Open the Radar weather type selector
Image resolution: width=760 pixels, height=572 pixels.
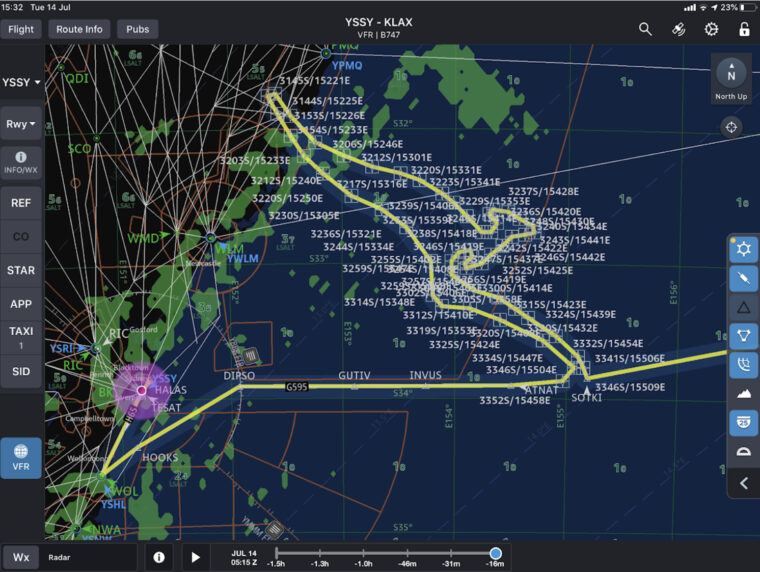(91, 557)
